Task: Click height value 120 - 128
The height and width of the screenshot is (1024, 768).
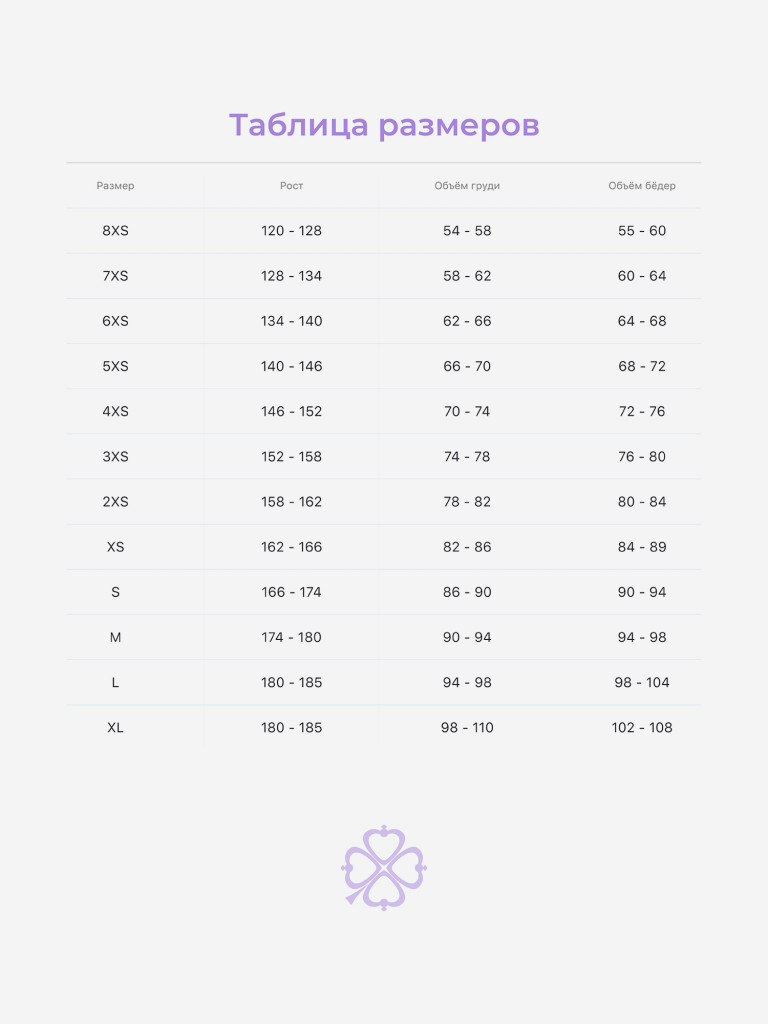Action: pyautogui.click(x=291, y=231)
